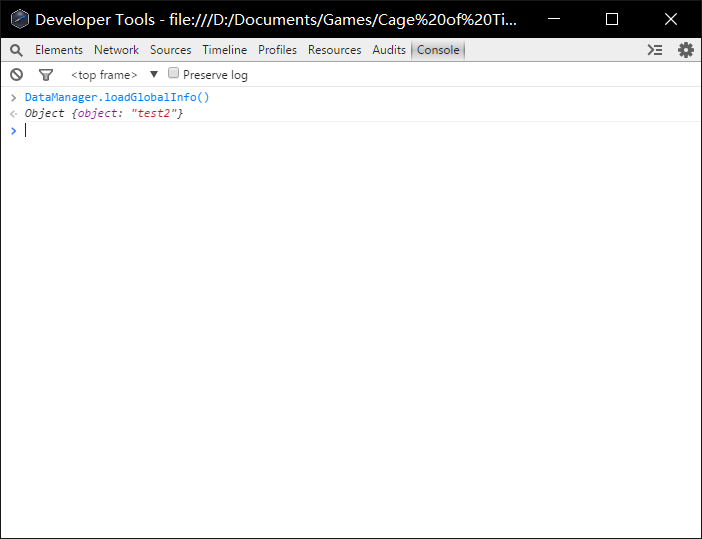Enable the Preserve log checkbox

click(173, 73)
